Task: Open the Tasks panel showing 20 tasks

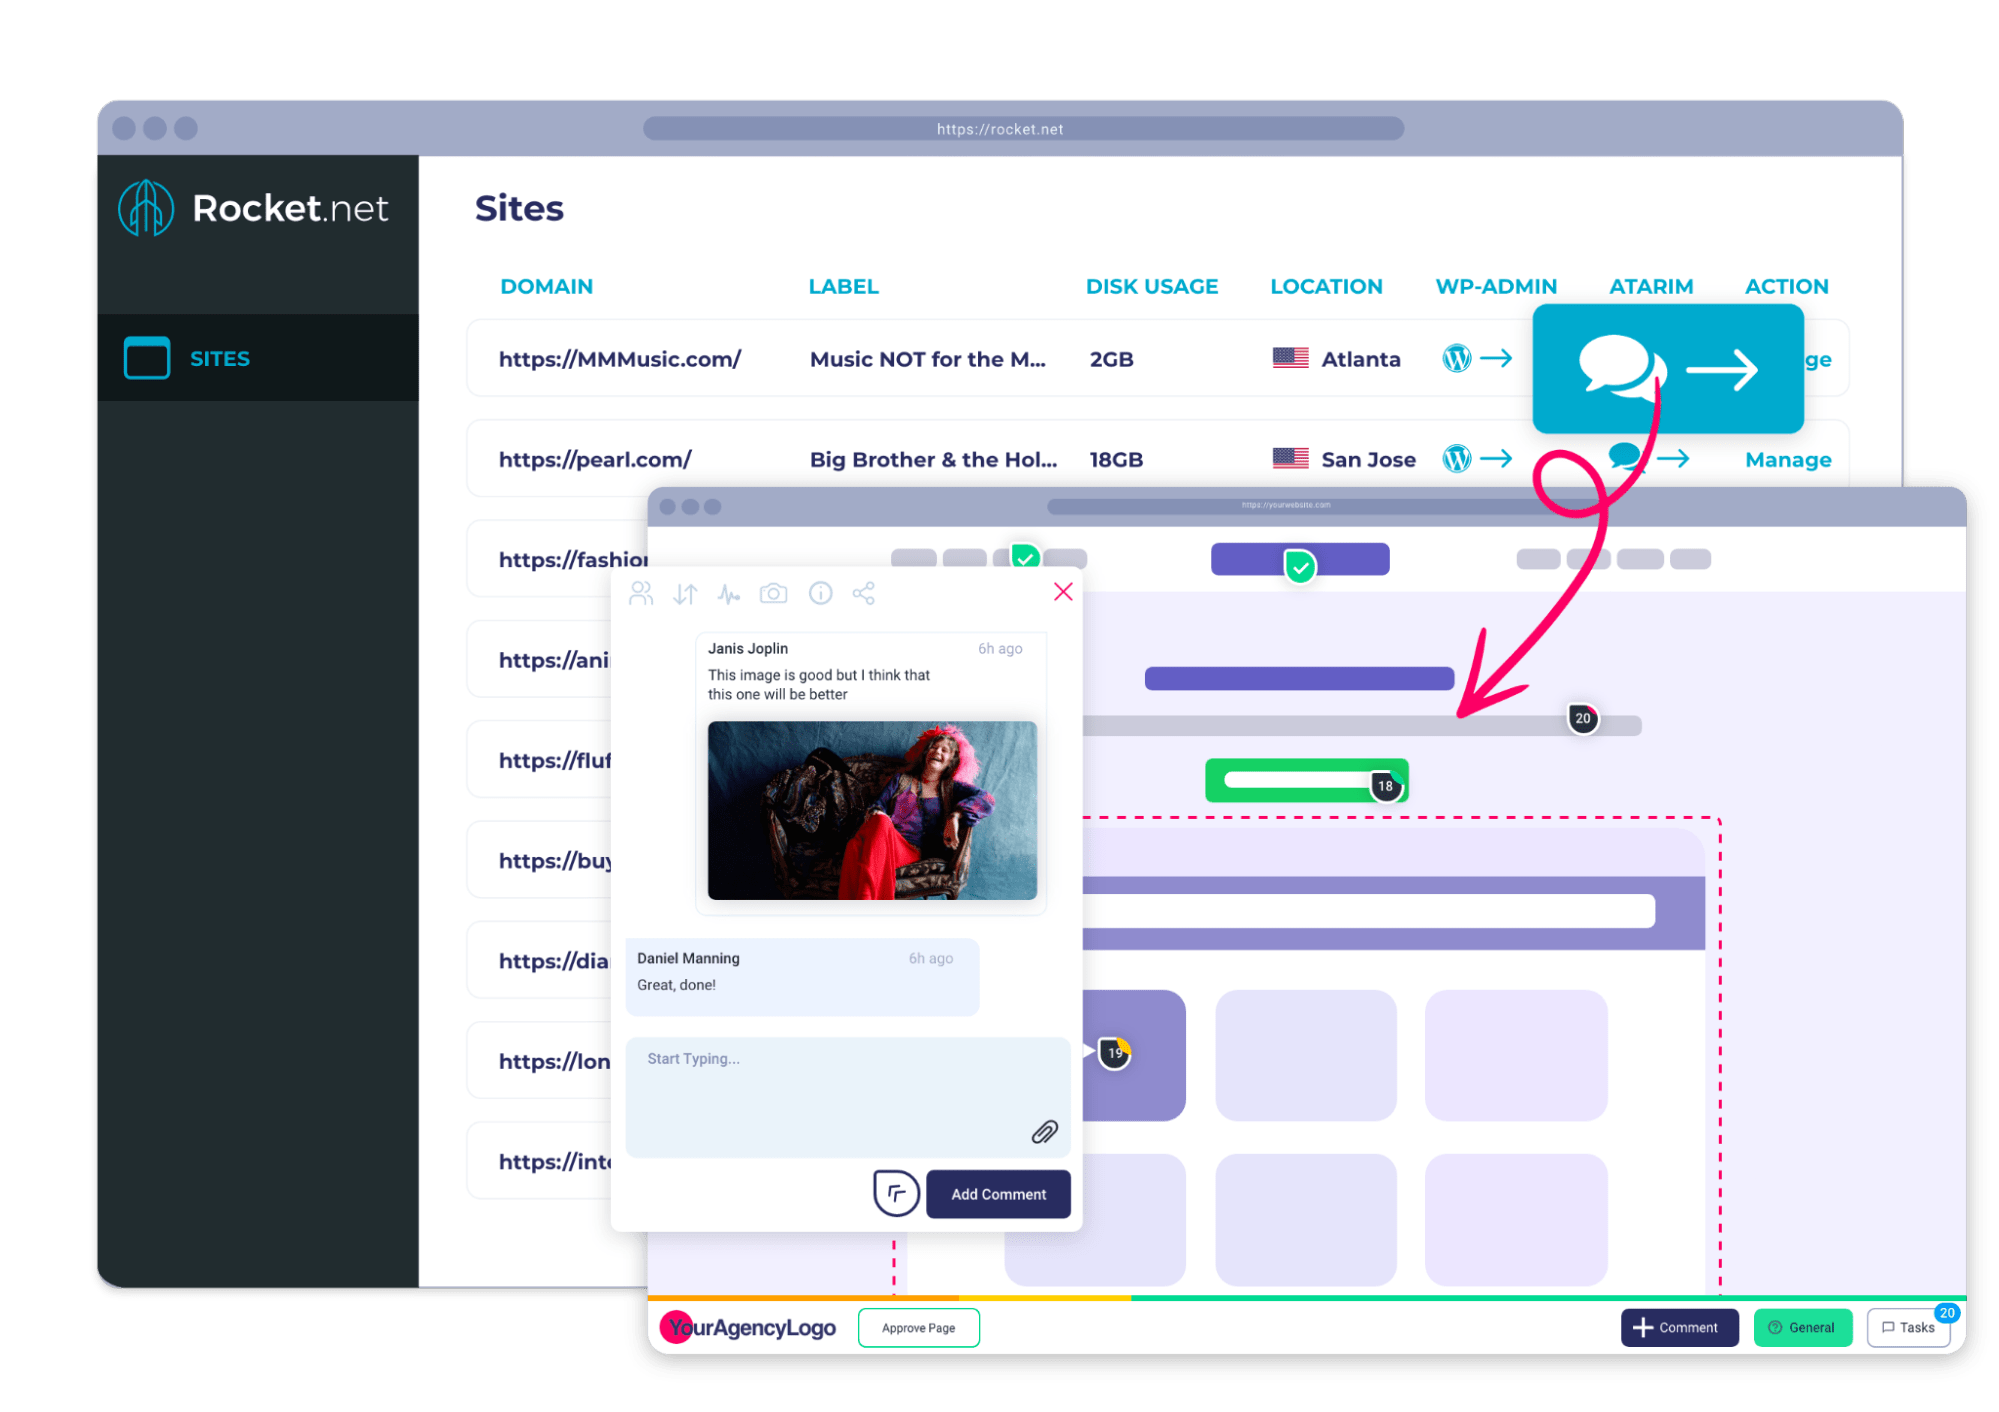Action: coord(1908,1327)
